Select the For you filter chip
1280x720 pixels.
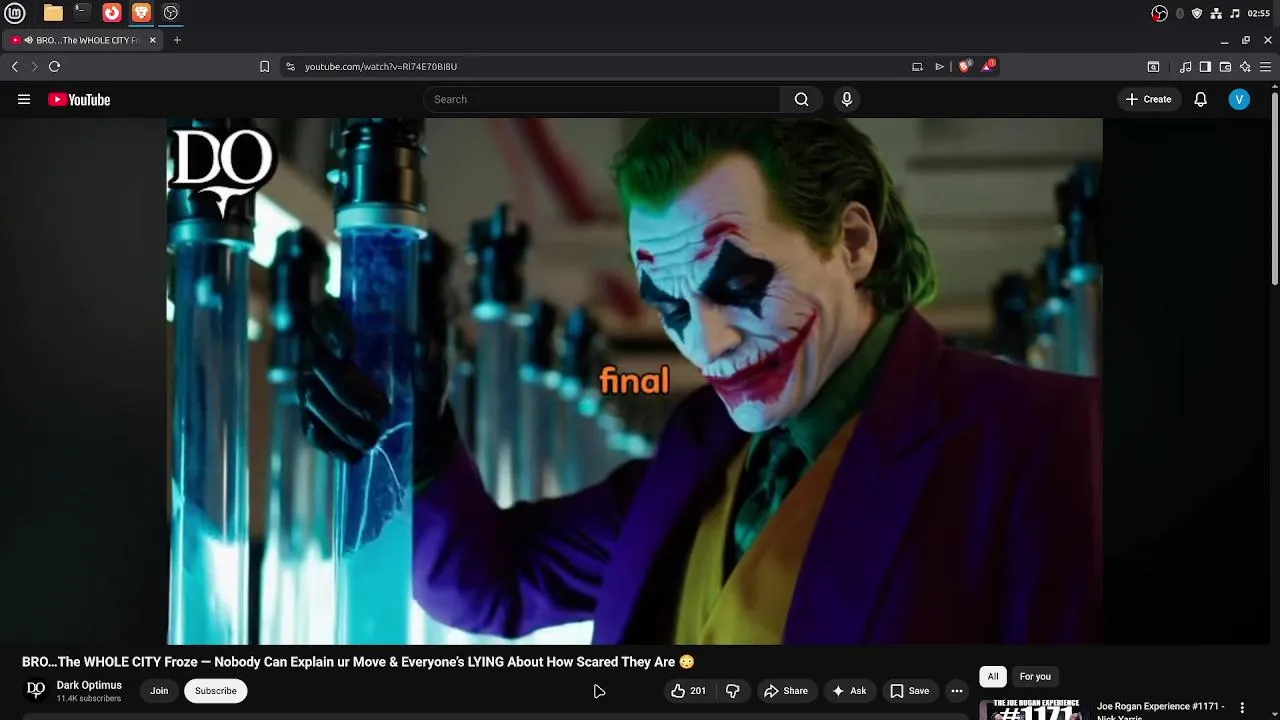click(1035, 677)
